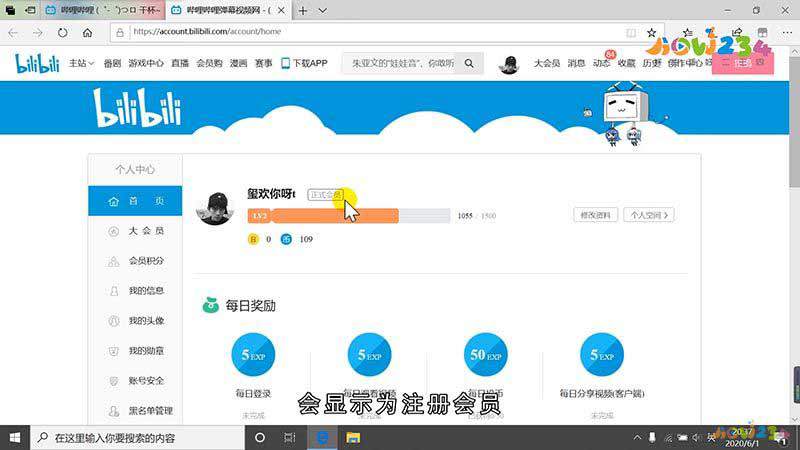Click the 5 EXP circle for 每日分享视频
This screenshot has height=450, width=800.
[602, 355]
